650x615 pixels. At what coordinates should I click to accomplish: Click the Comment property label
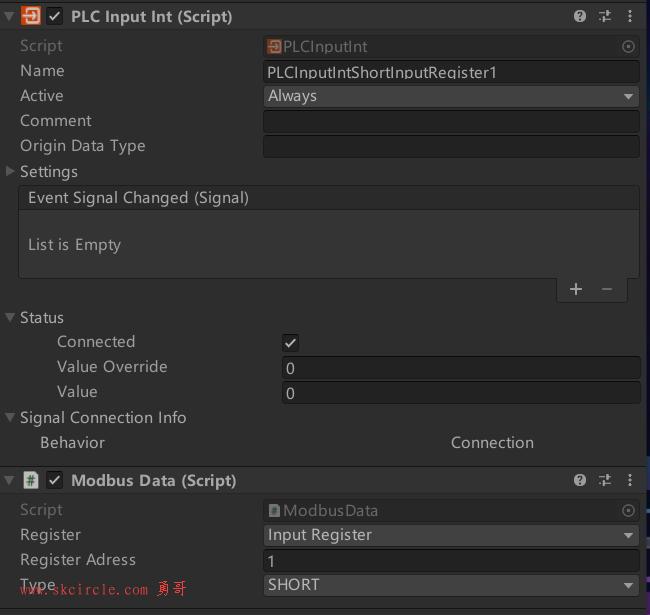[56, 121]
